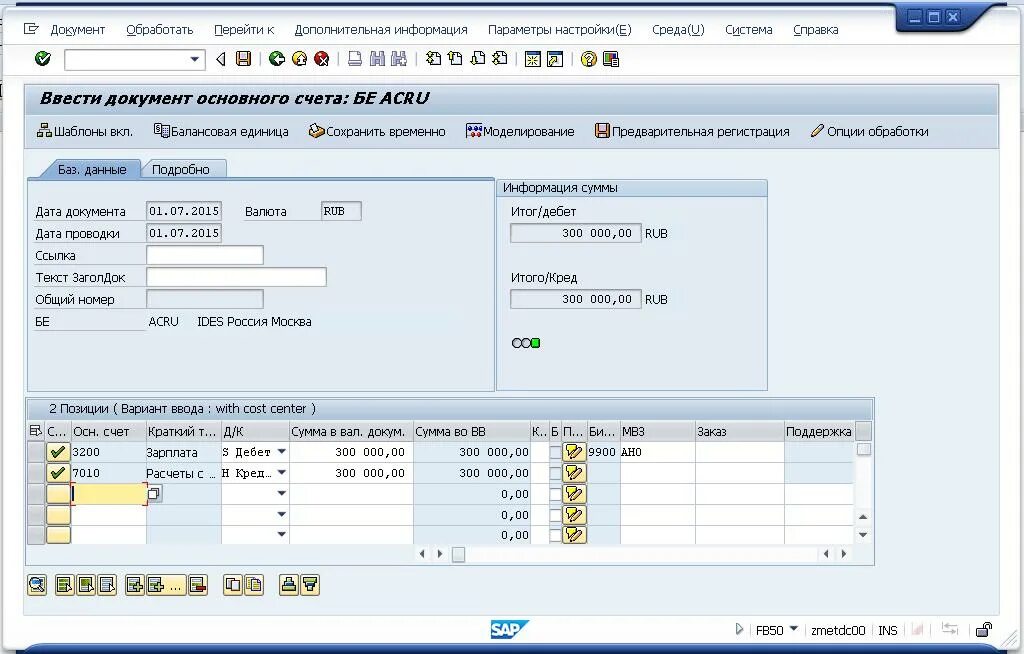Click the green check status of line item 3200

point(57,451)
